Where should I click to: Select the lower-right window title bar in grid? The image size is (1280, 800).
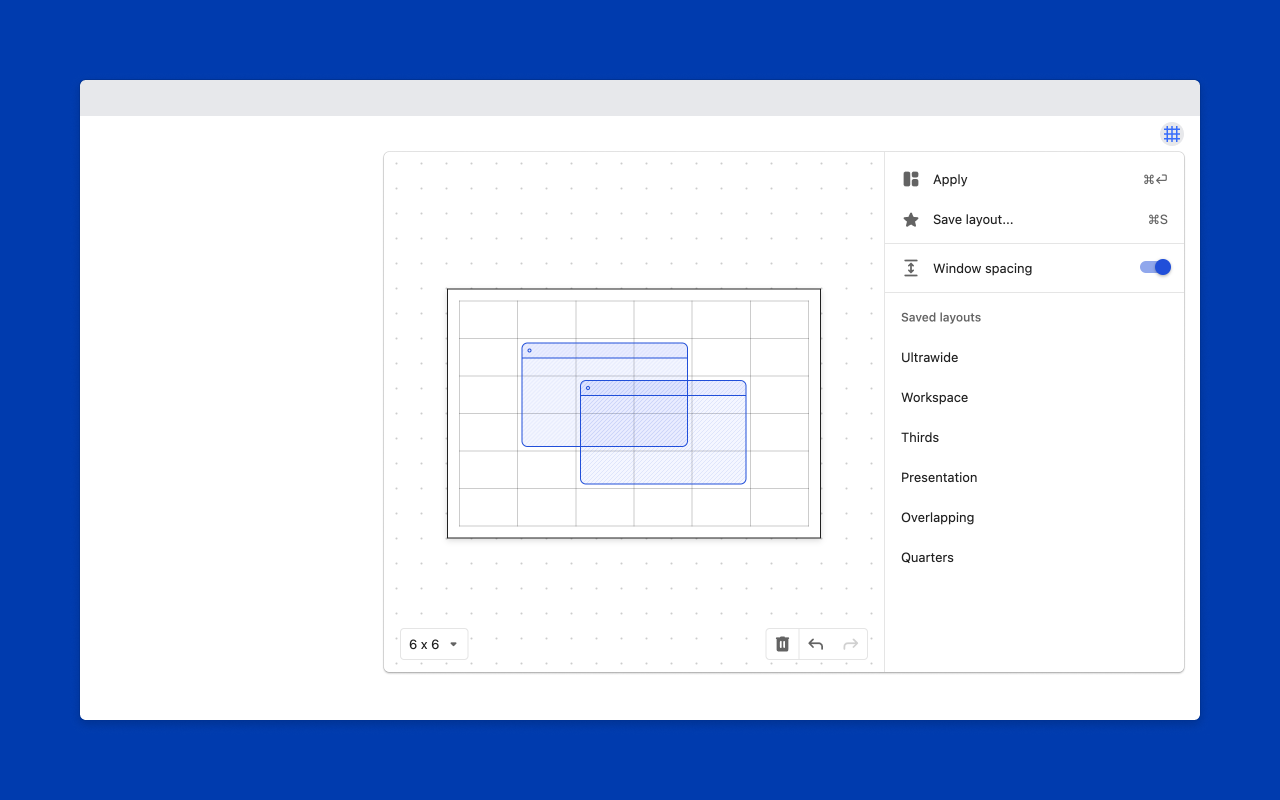(x=663, y=388)
